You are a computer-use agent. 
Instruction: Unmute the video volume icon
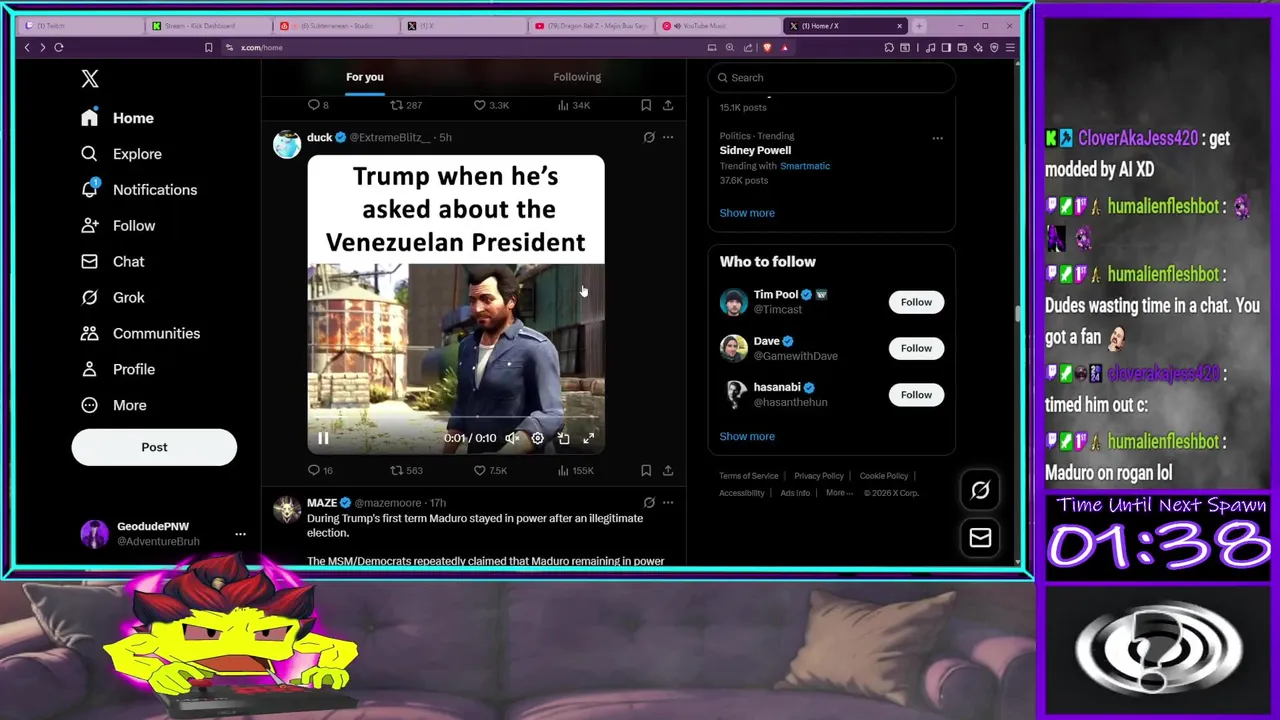(x=512, y=438)
